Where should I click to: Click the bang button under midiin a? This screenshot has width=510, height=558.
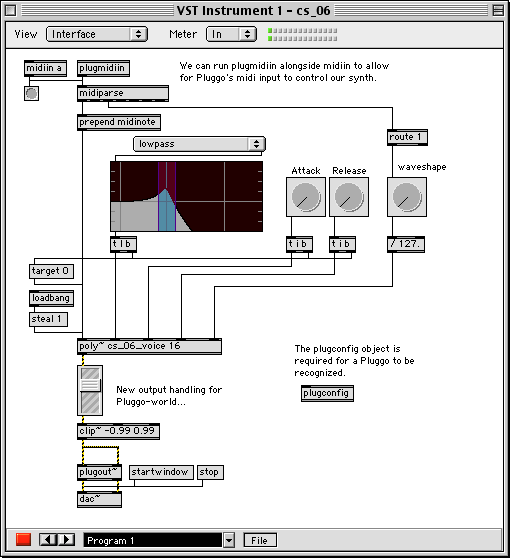click(x=31, y=94)
